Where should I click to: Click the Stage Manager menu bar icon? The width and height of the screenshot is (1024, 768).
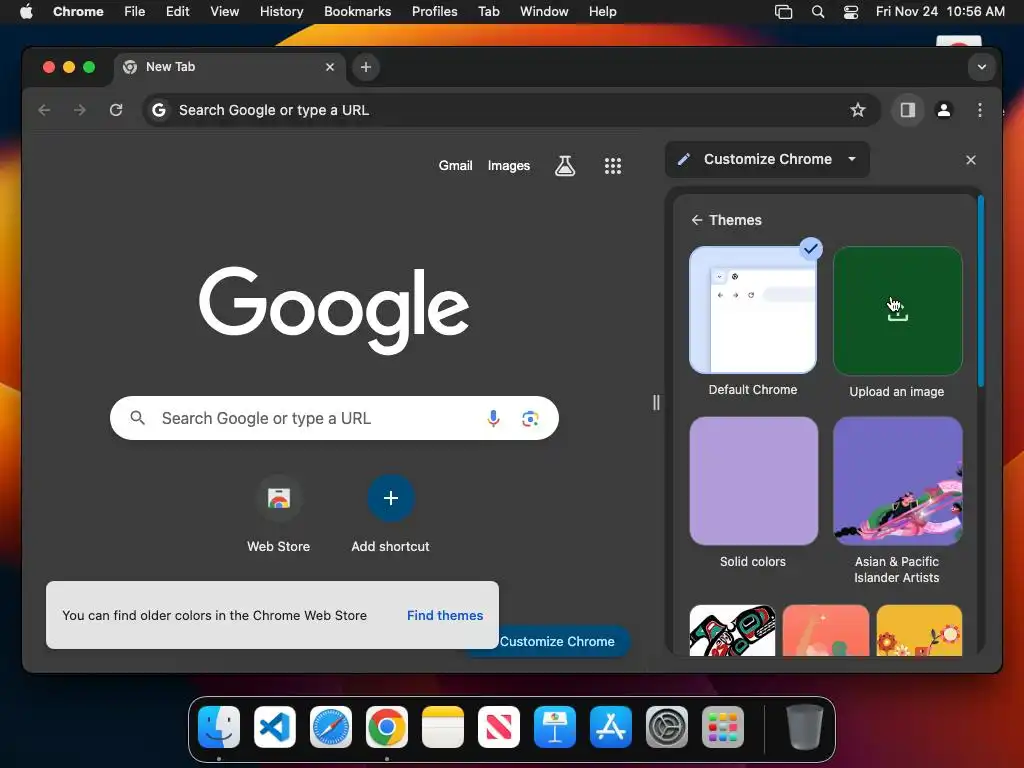coord(783,11)
